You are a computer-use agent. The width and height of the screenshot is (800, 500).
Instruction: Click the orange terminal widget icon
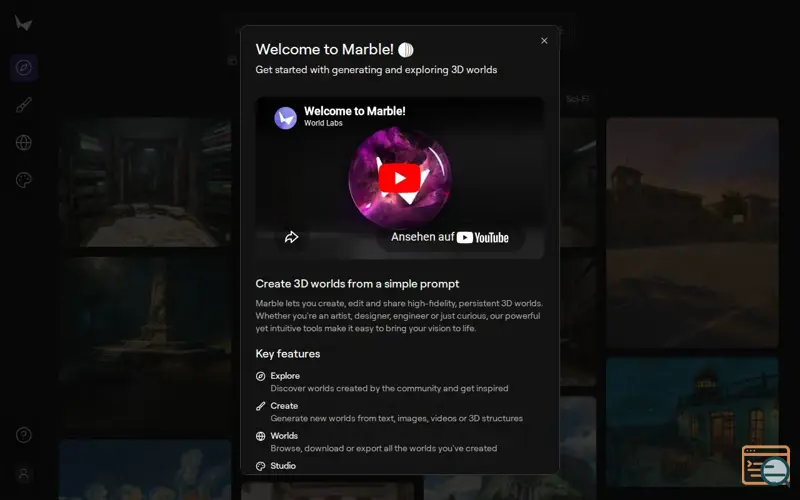765,465
